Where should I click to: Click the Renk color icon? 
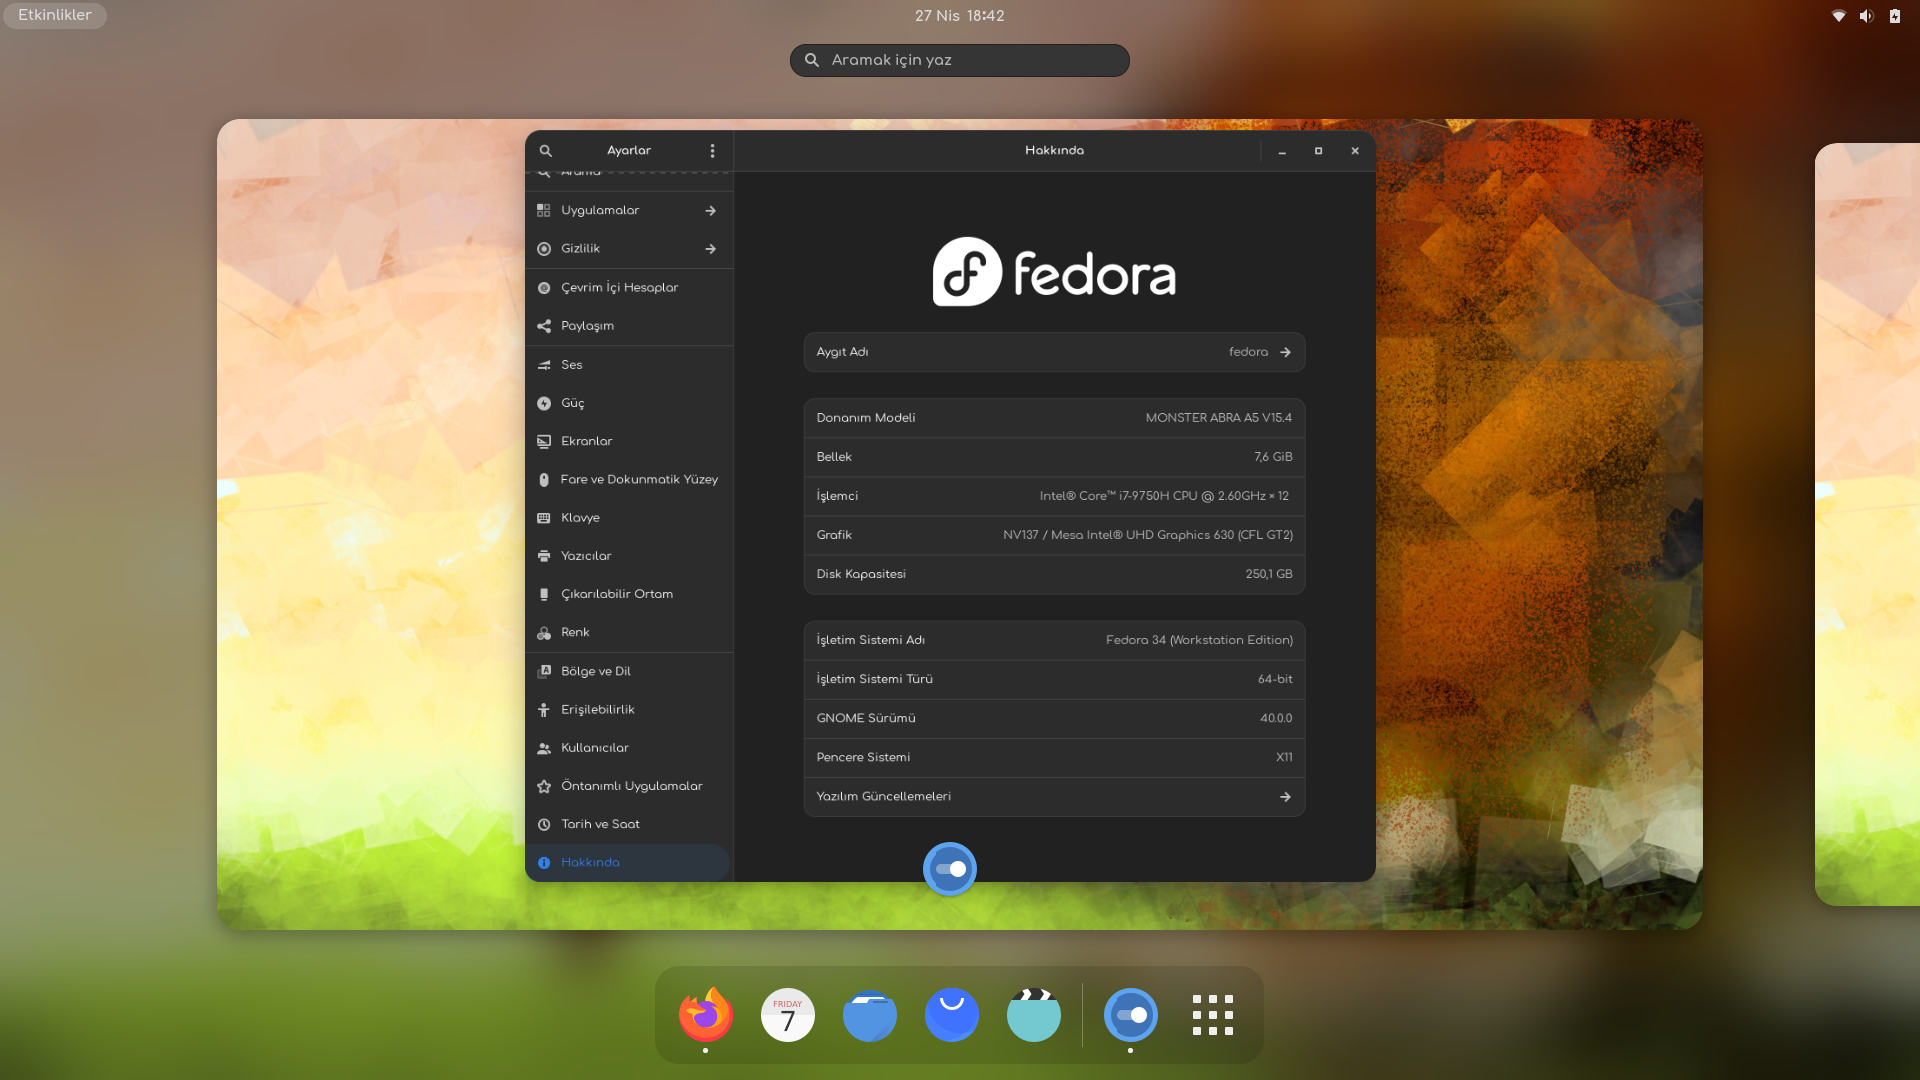544,633
